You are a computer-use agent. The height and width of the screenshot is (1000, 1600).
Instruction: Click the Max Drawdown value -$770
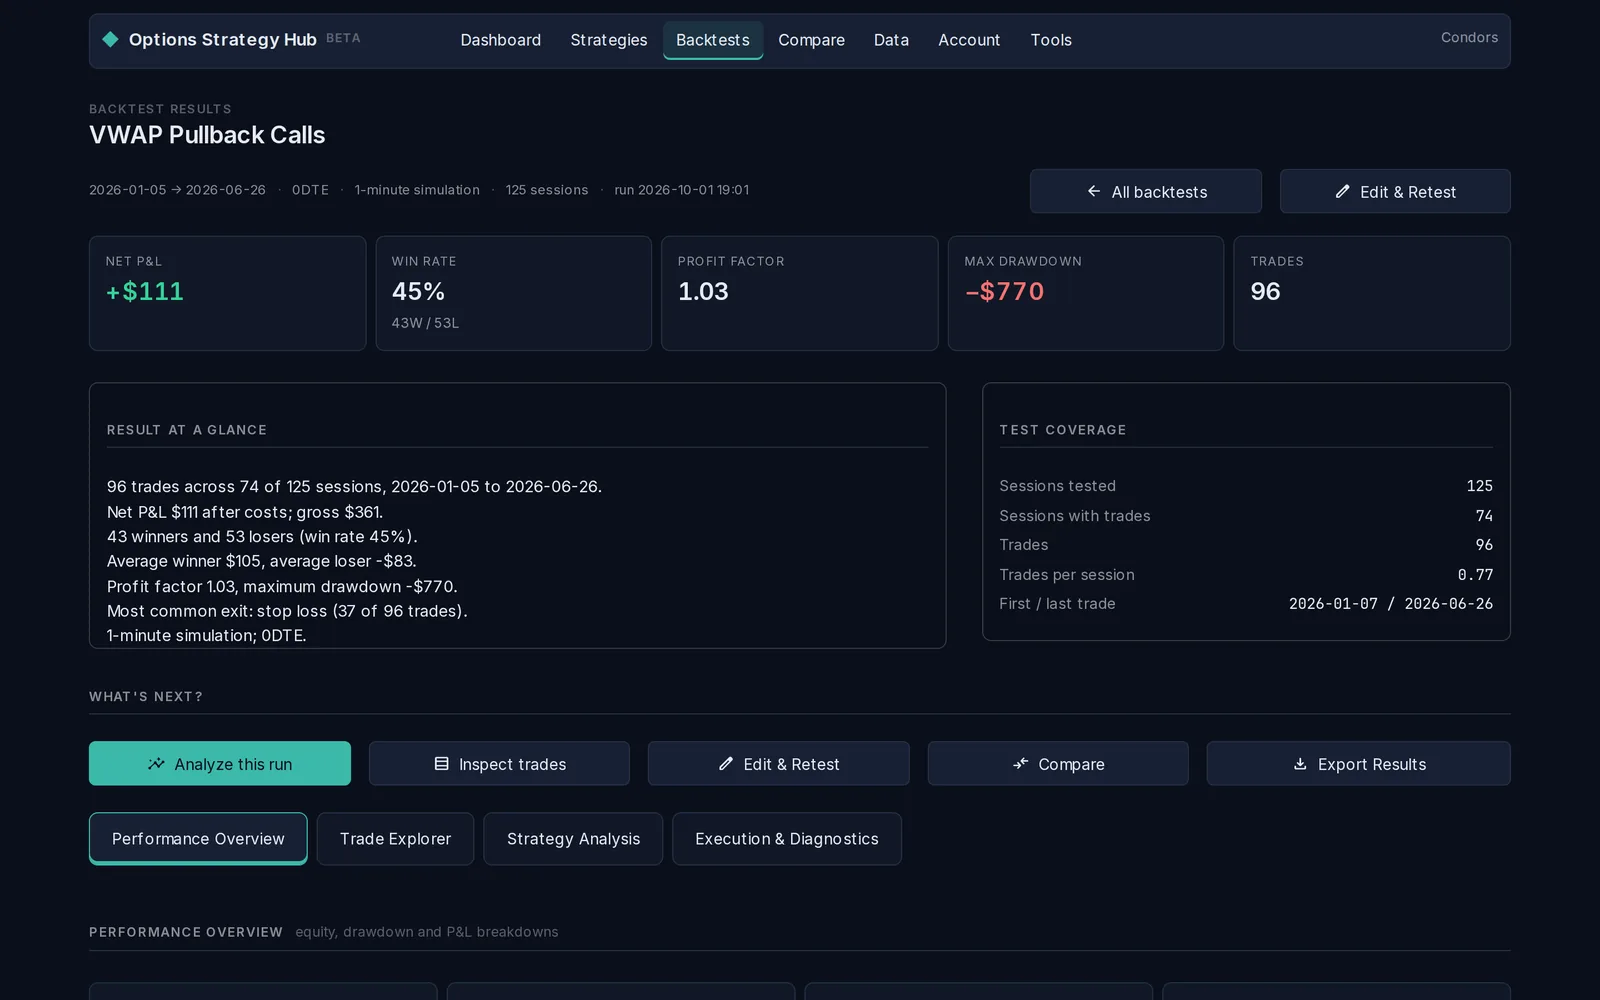(x=1004, y=291)
